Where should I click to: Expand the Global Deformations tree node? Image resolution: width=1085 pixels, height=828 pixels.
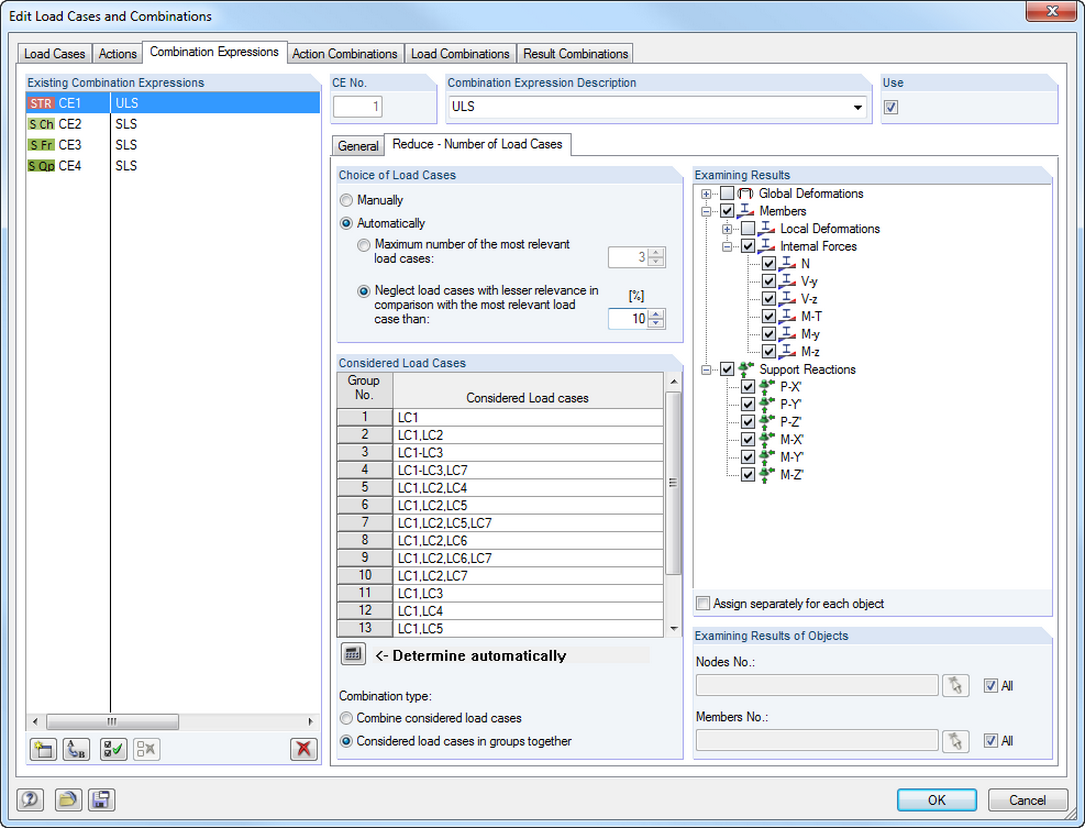point(706,194)
